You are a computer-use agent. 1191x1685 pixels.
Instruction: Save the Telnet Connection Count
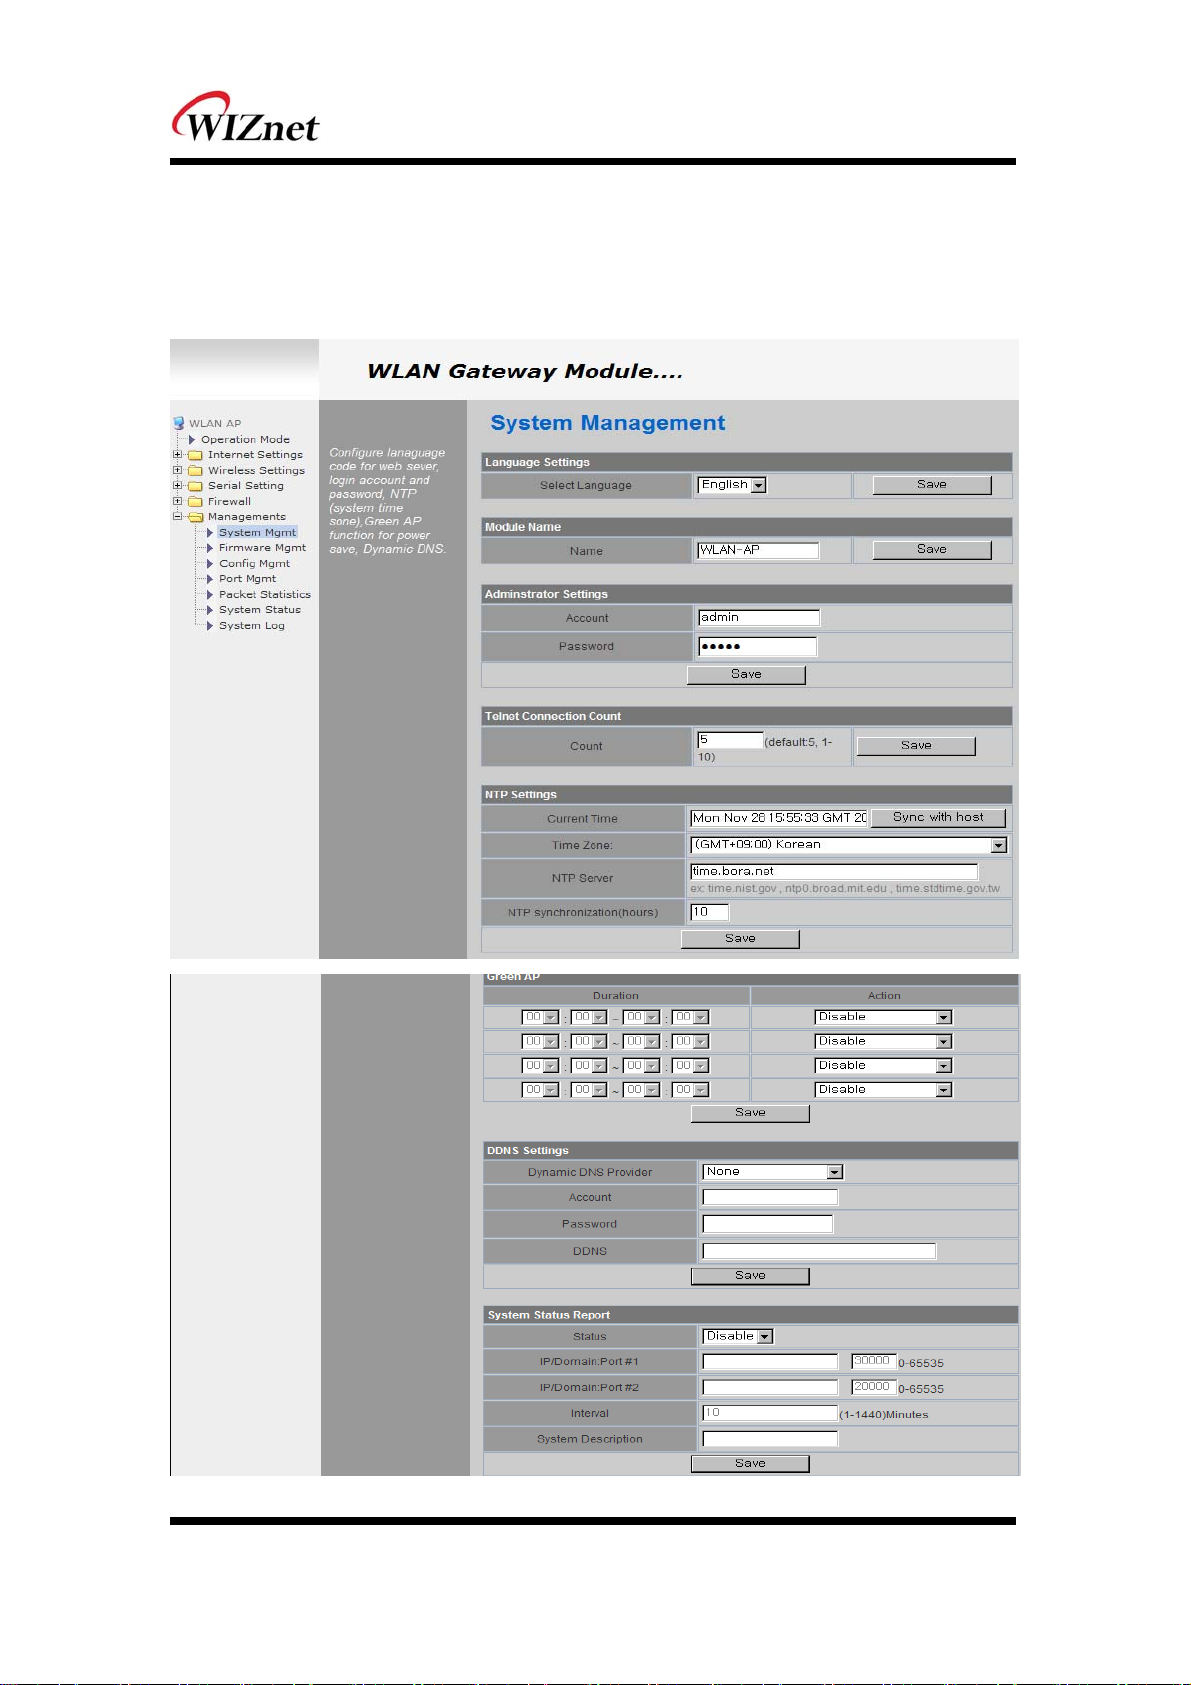(916, 746)
